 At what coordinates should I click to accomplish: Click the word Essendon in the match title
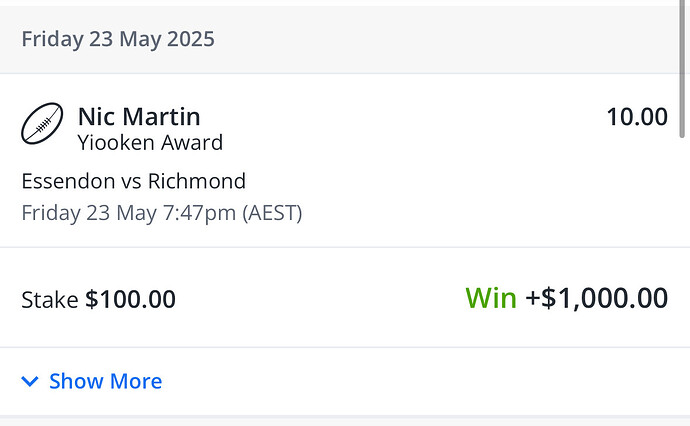pos(66,181)
